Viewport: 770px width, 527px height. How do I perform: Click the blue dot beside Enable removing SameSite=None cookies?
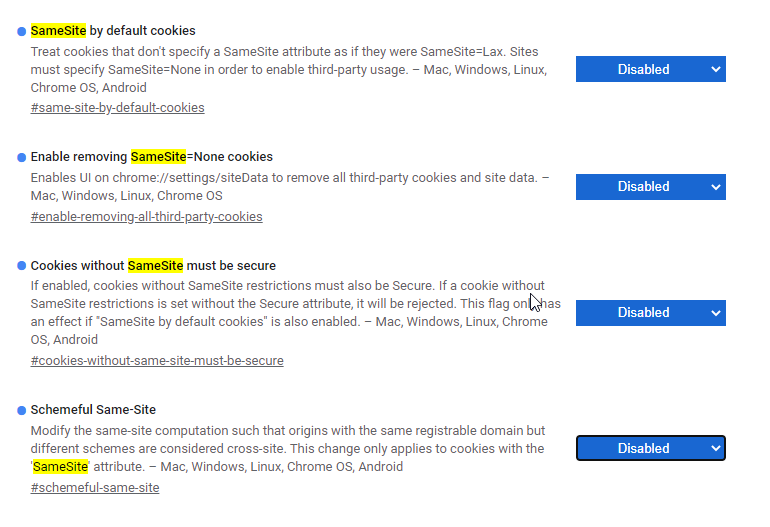[x=22, y=158]
